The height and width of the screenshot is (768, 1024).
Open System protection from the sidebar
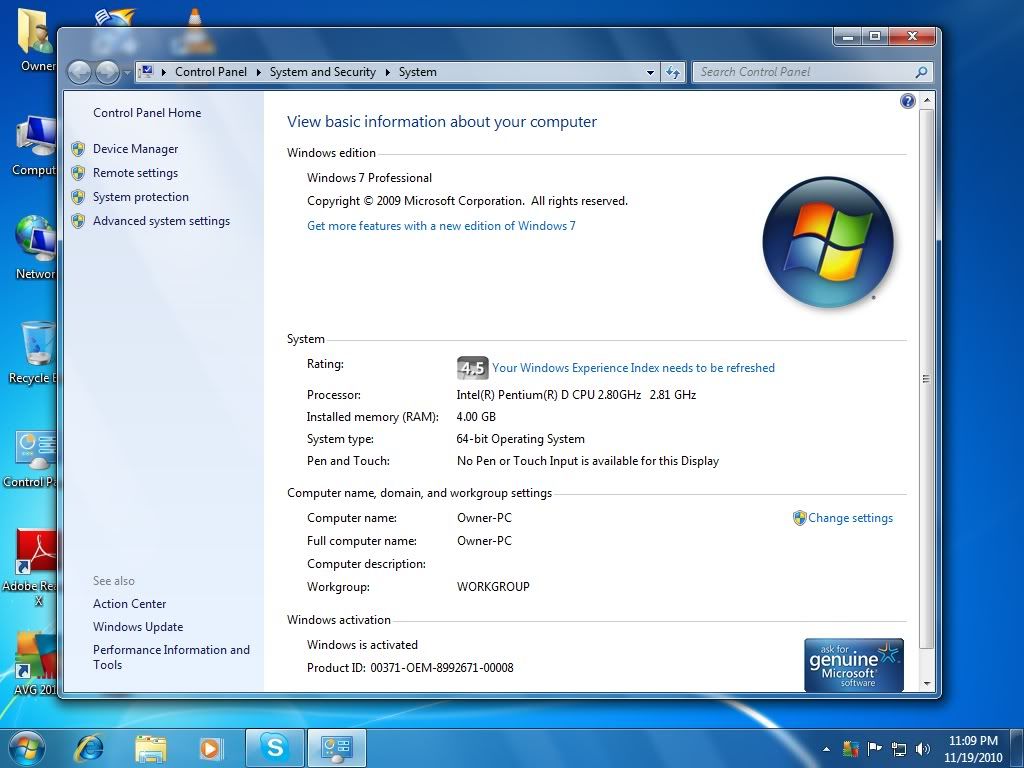(140, 197)
